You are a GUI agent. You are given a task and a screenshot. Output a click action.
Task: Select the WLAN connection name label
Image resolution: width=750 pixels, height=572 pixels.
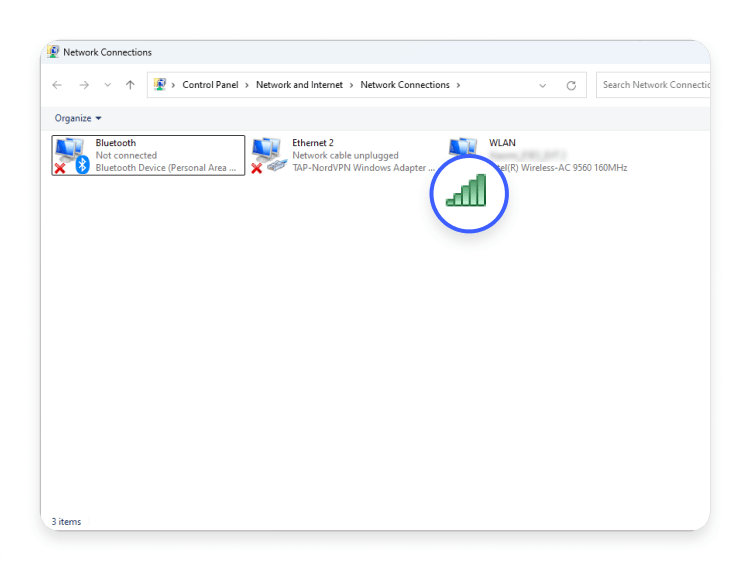[502, 143]
